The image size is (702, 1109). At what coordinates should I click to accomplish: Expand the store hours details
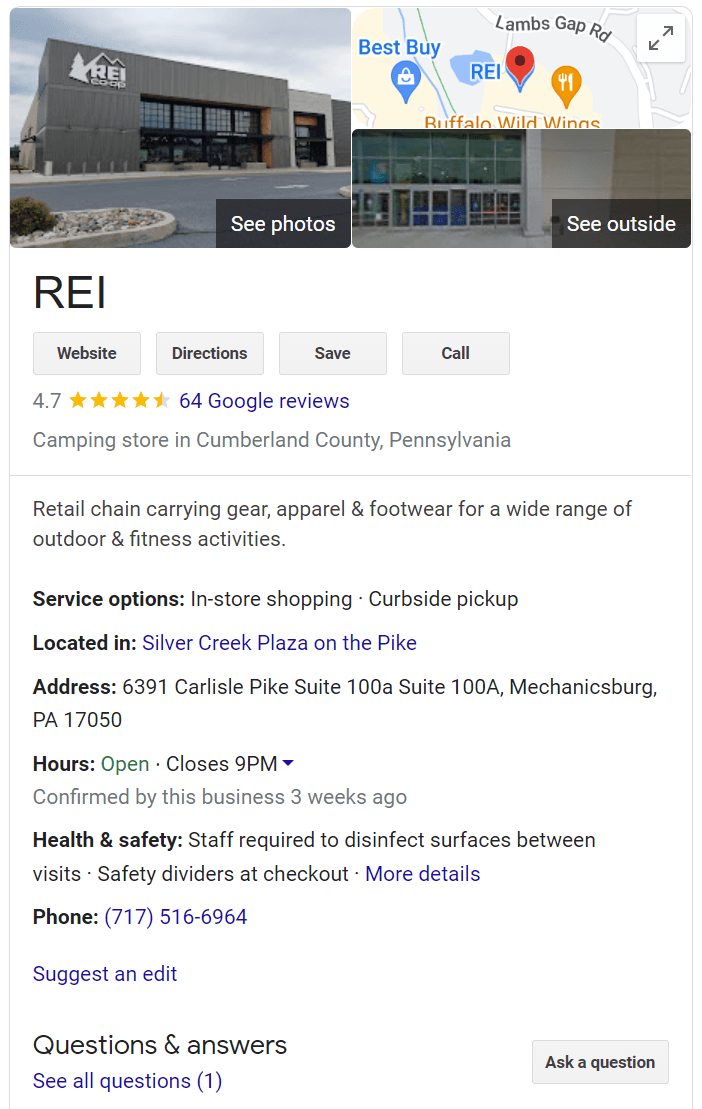tap(287, 762)
